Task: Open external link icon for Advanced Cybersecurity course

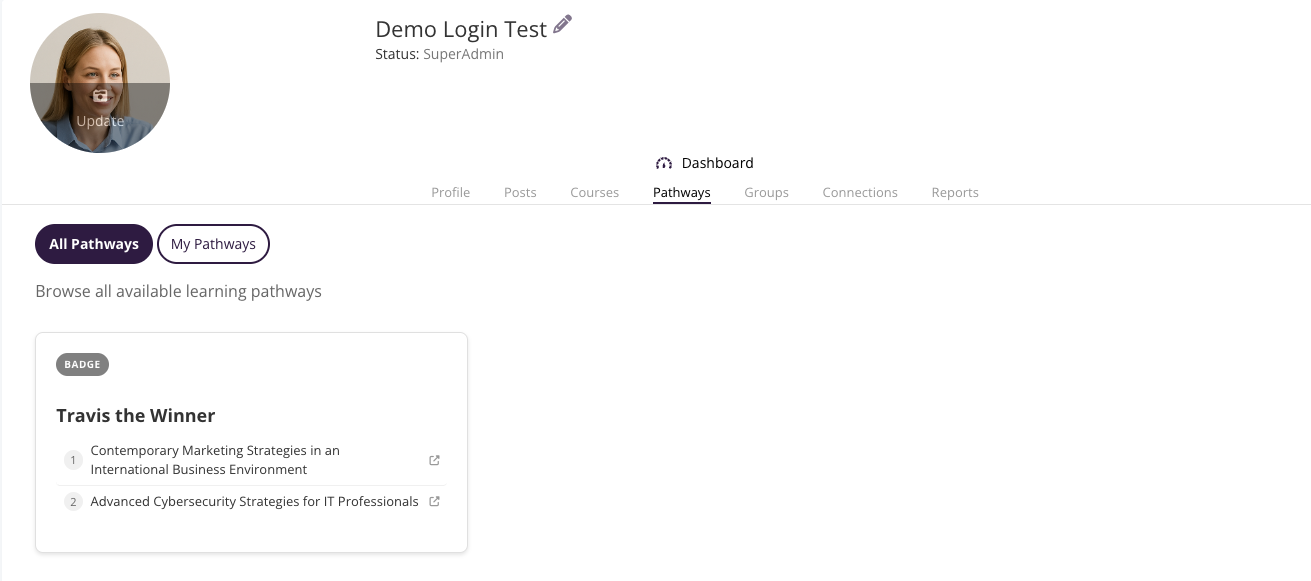Action: (434, 501)
